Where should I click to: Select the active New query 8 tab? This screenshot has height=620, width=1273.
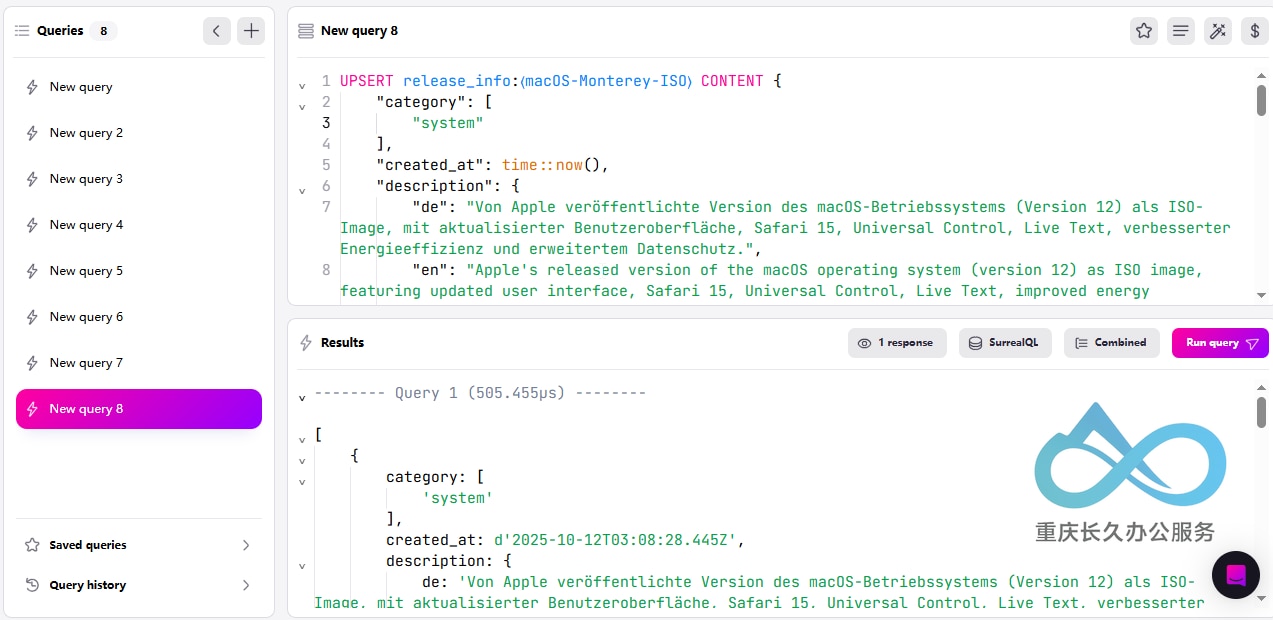click(139, 409)
